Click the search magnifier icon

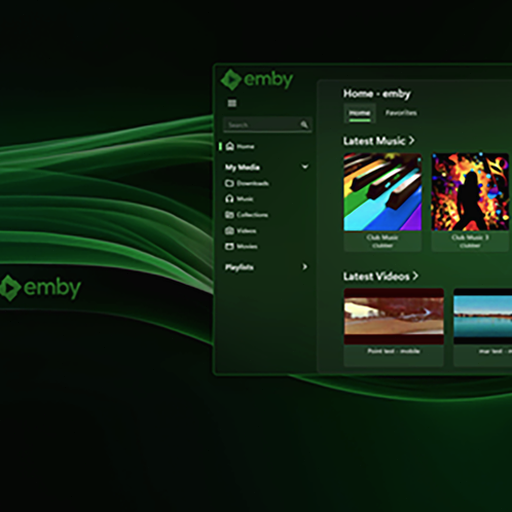[304, 125]
